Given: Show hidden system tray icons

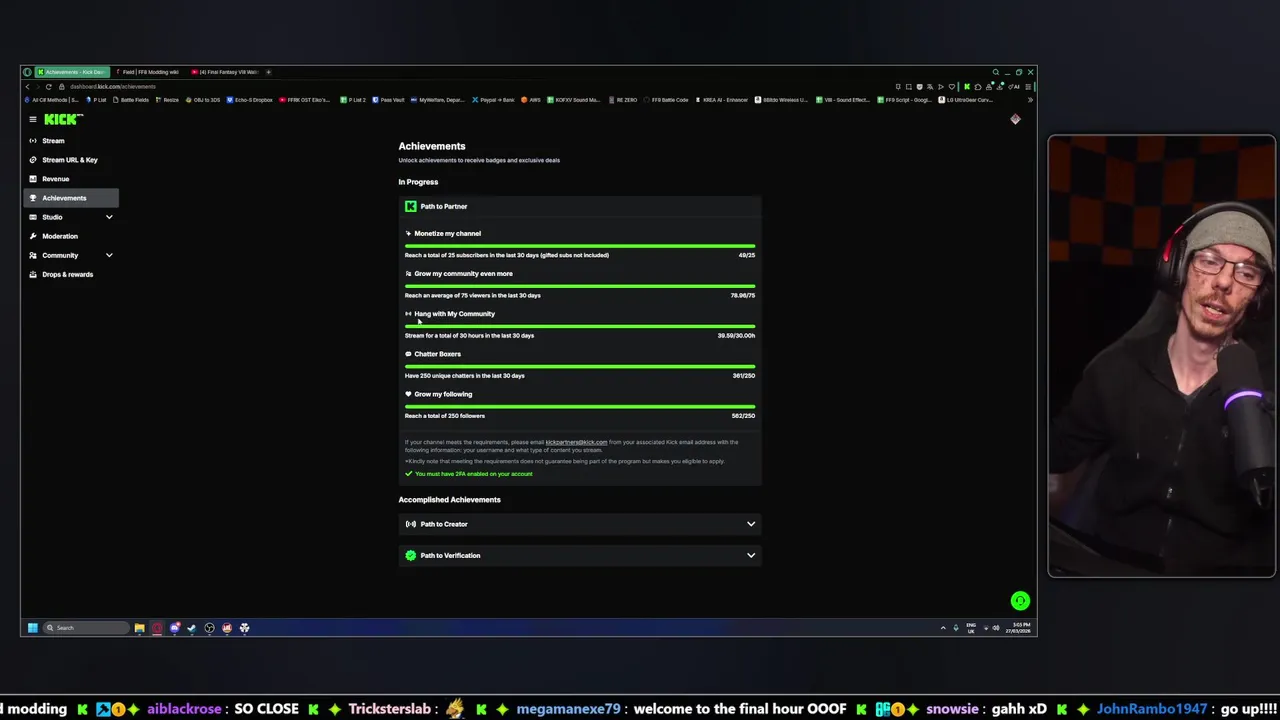Looking at the screenshot, I should click(943, 628).
